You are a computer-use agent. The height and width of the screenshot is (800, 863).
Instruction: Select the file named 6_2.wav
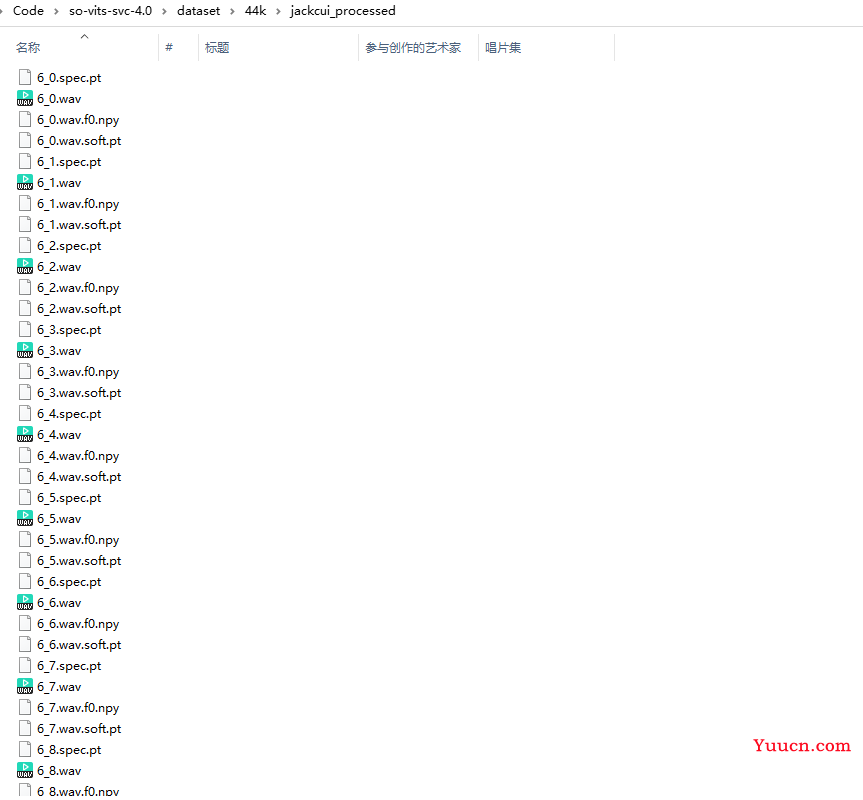coord(59,267)
